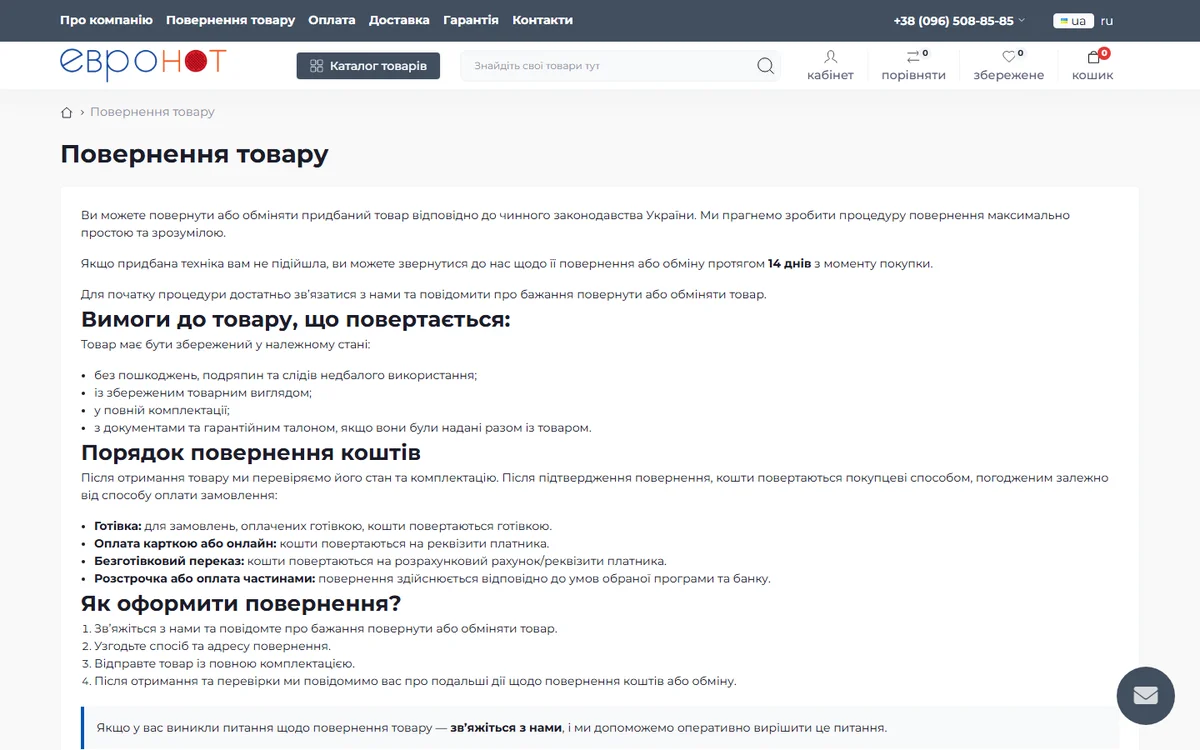
Task: Click the Повернення товару page heading
Action: tap(194, 154)
